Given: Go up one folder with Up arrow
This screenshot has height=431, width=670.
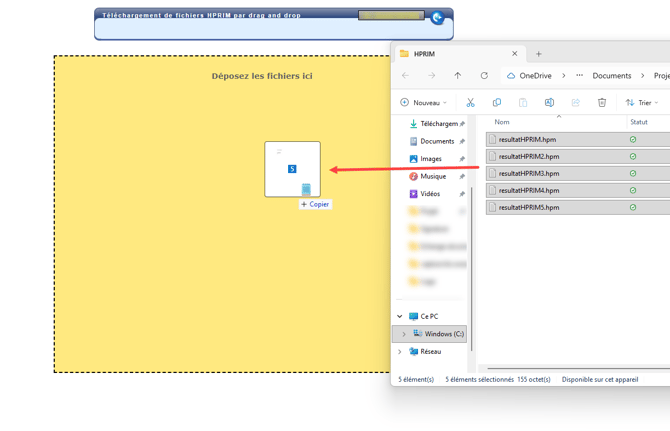Looking at the screenshot, I should click(458, 76).
